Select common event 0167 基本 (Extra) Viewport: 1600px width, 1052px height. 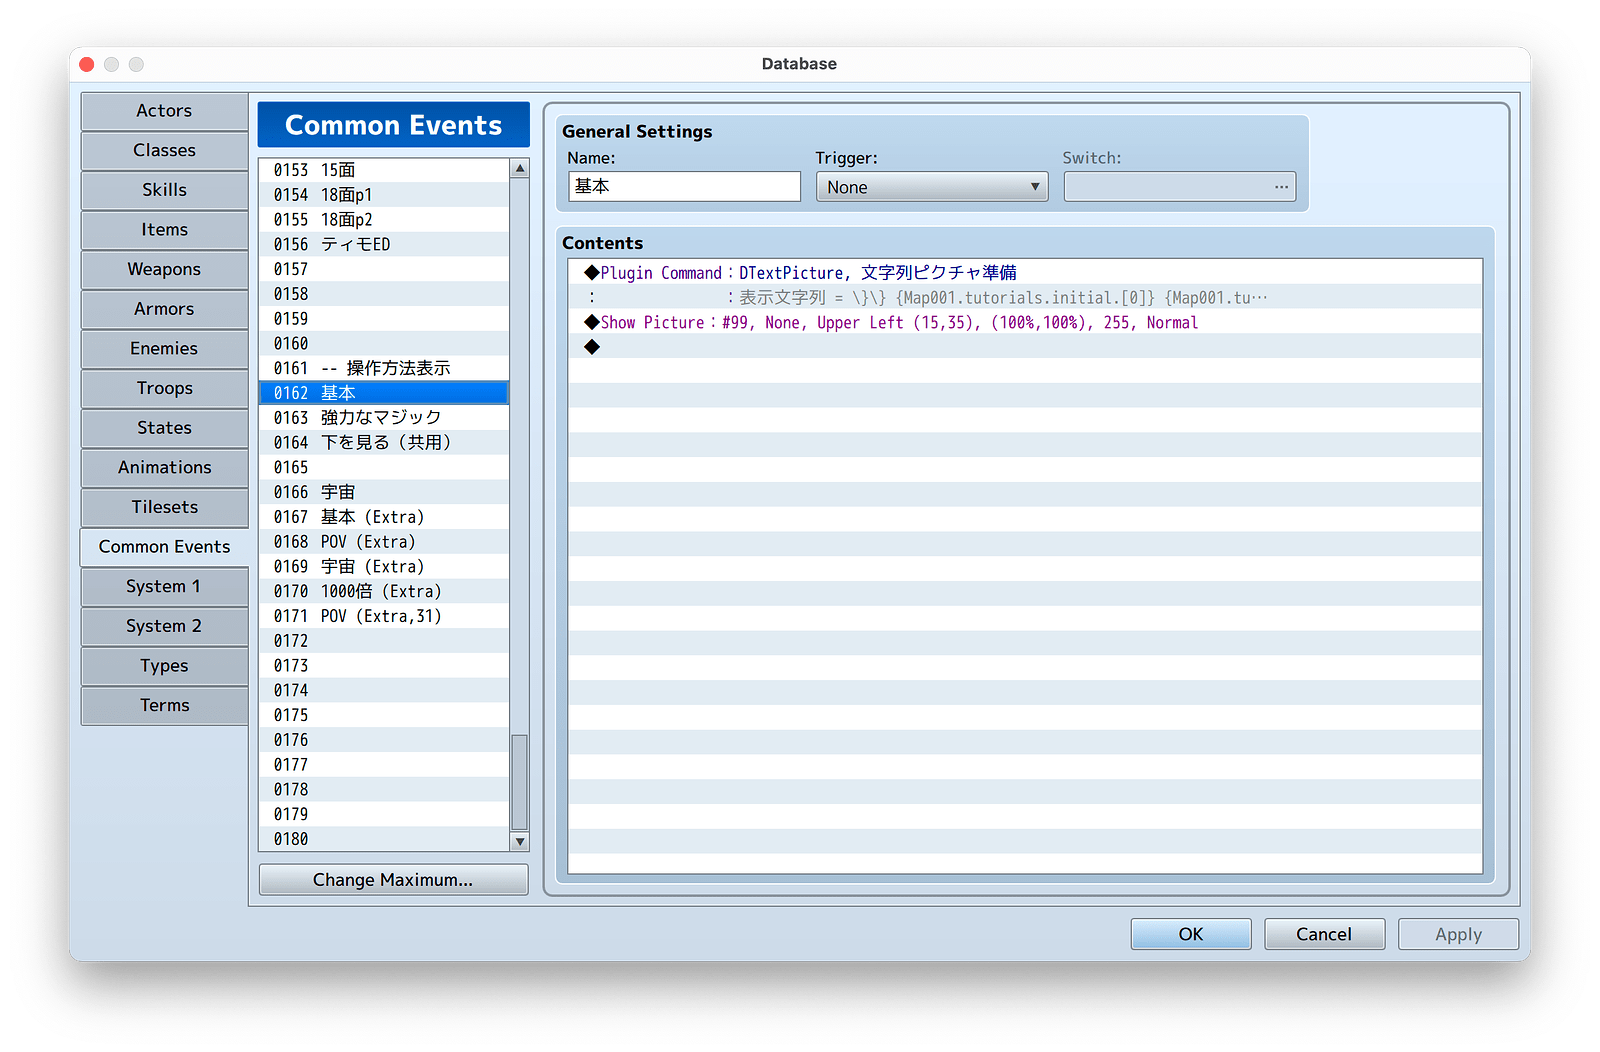[x=384, y=517]
